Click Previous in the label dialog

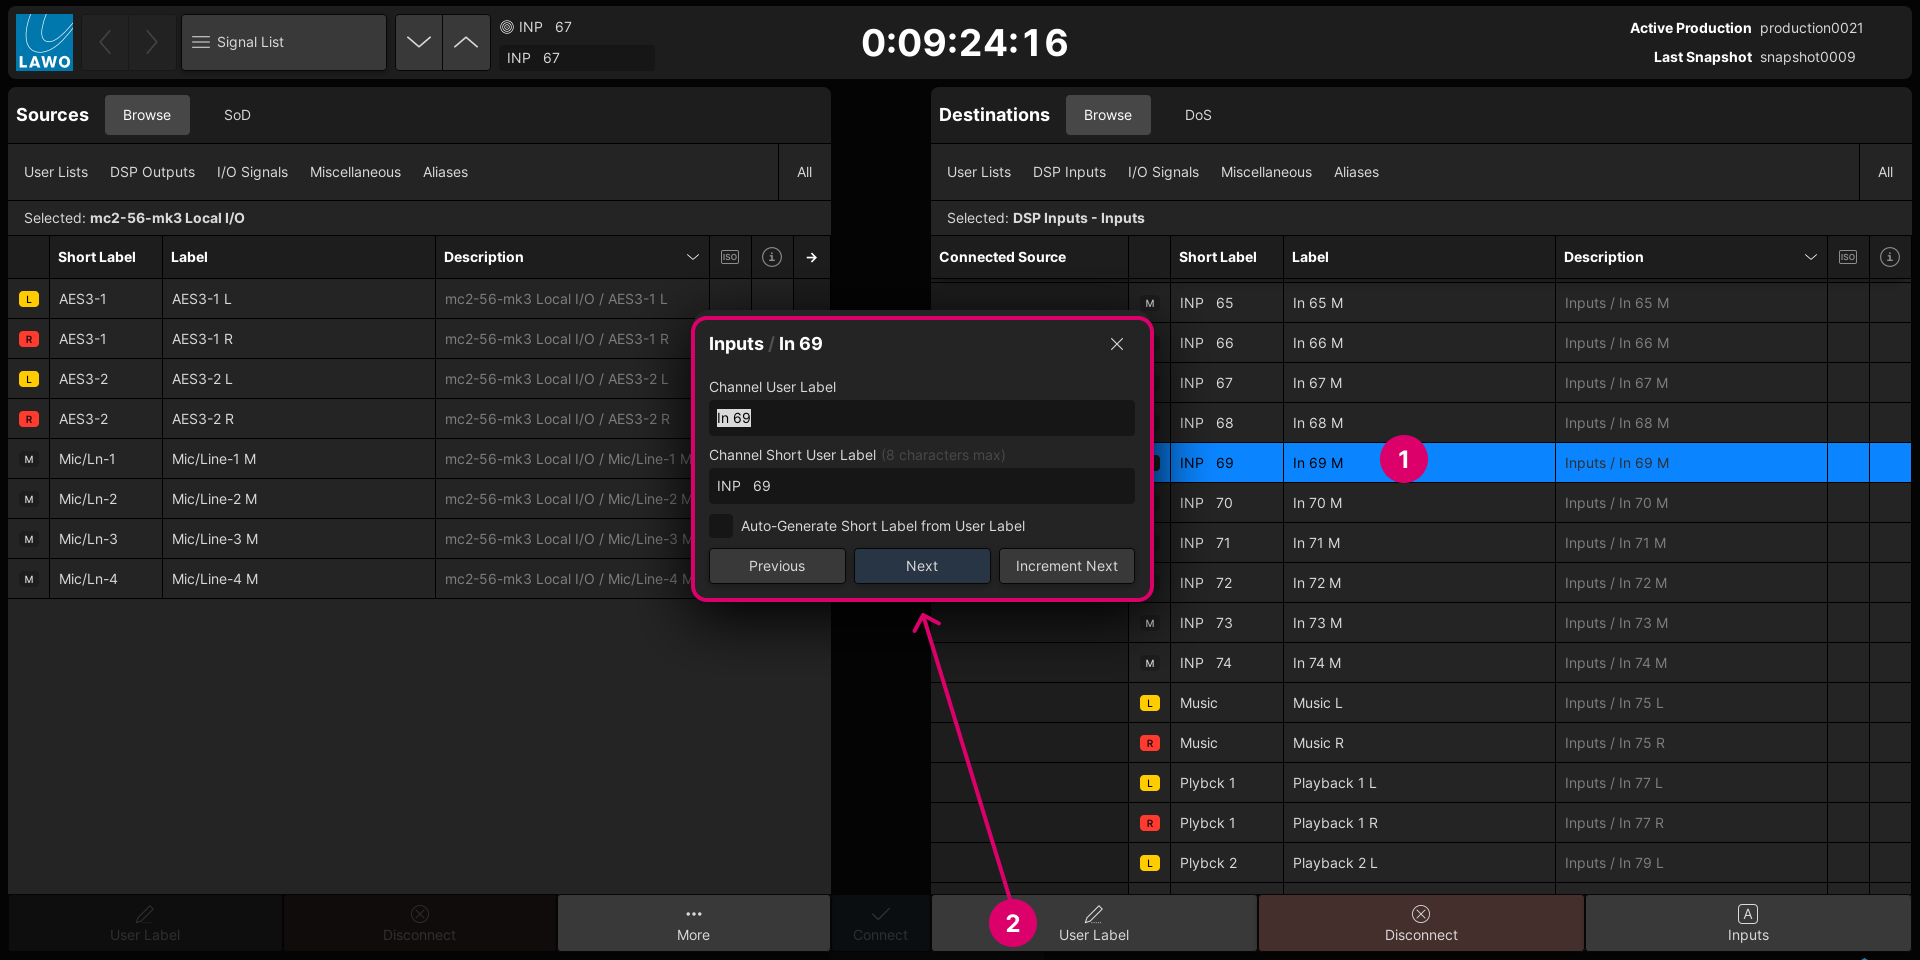click(x=777, y=566)
